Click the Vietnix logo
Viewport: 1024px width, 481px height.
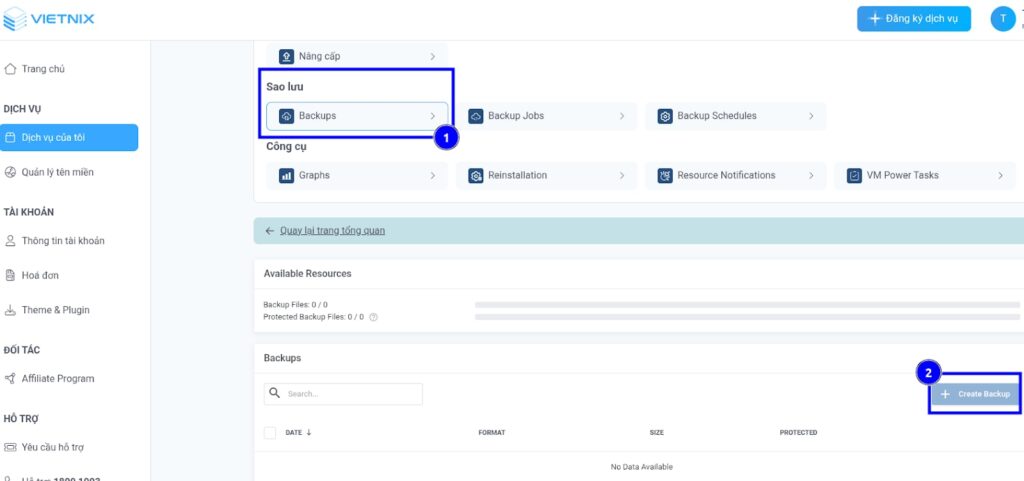49,18
